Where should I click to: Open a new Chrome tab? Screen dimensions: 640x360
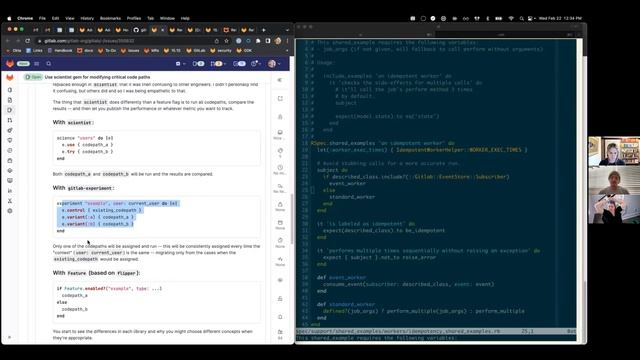(x=264, y=30)
